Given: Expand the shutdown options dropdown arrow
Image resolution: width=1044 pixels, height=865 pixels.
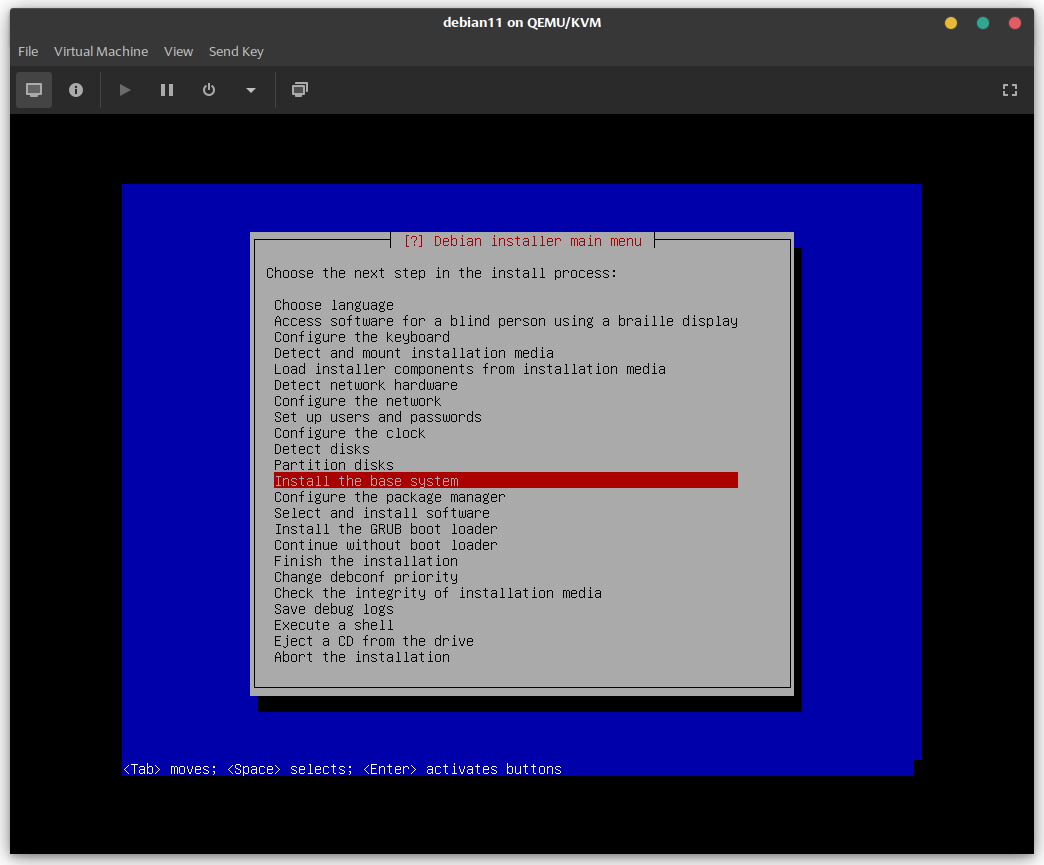Looking at the screenshot, I should click(x=251, y=90).
